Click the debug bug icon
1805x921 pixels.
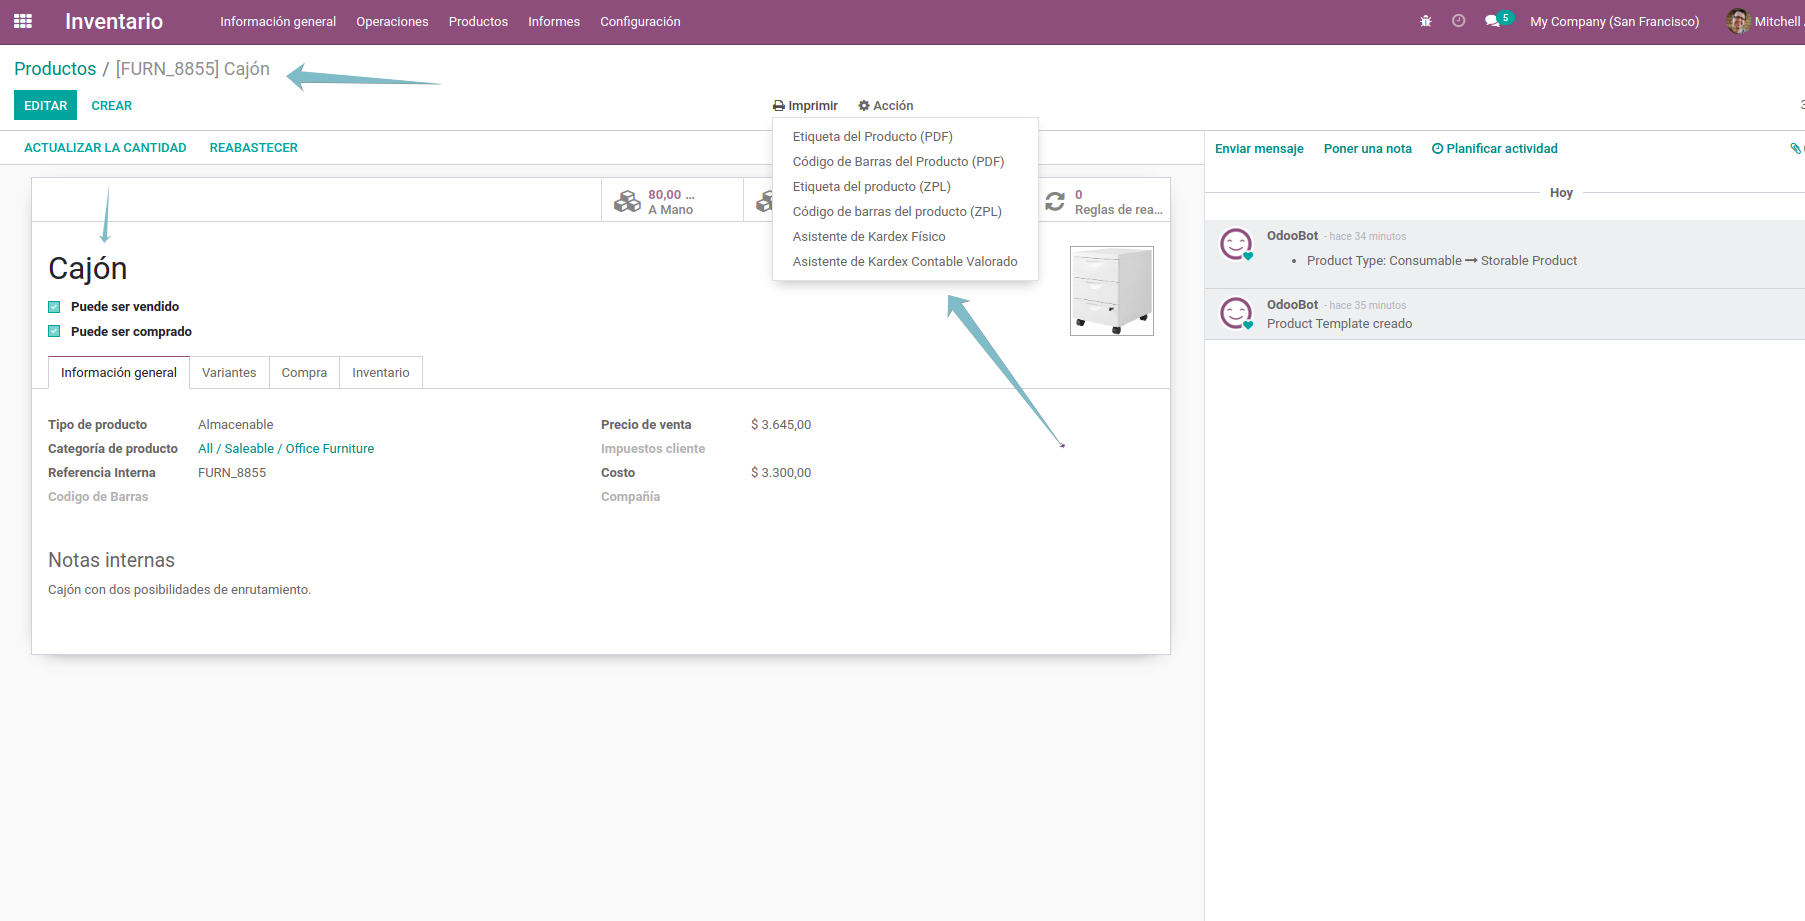point(1426,21)
